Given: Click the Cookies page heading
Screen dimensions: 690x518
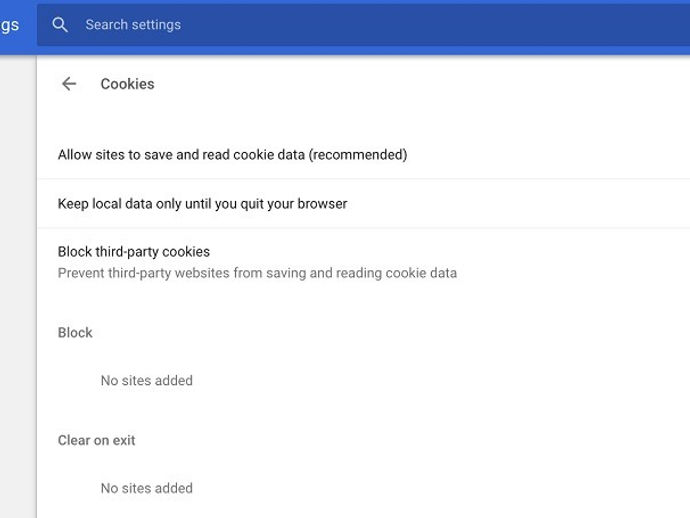Looking at the screenshot, I should [x=127, y=84].
